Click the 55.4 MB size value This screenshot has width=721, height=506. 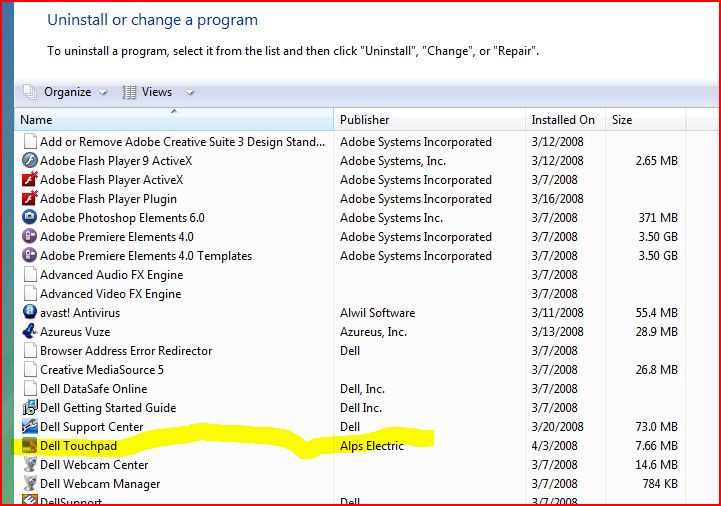click(657, 313)
